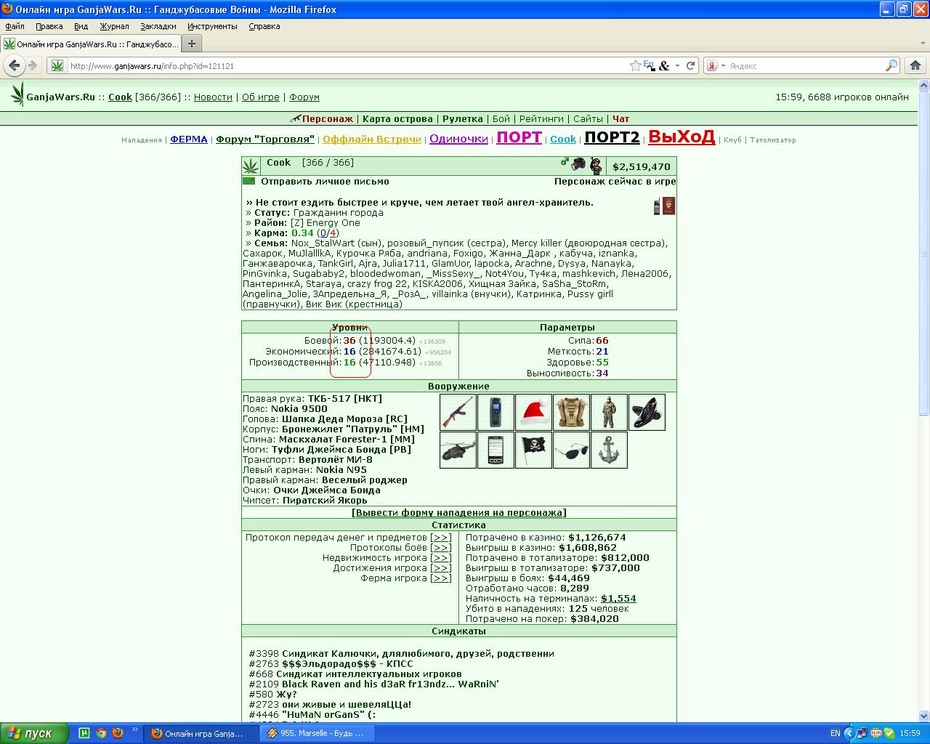Open the Правка menu
The image size is (930, 744).
tap(49, 26)
